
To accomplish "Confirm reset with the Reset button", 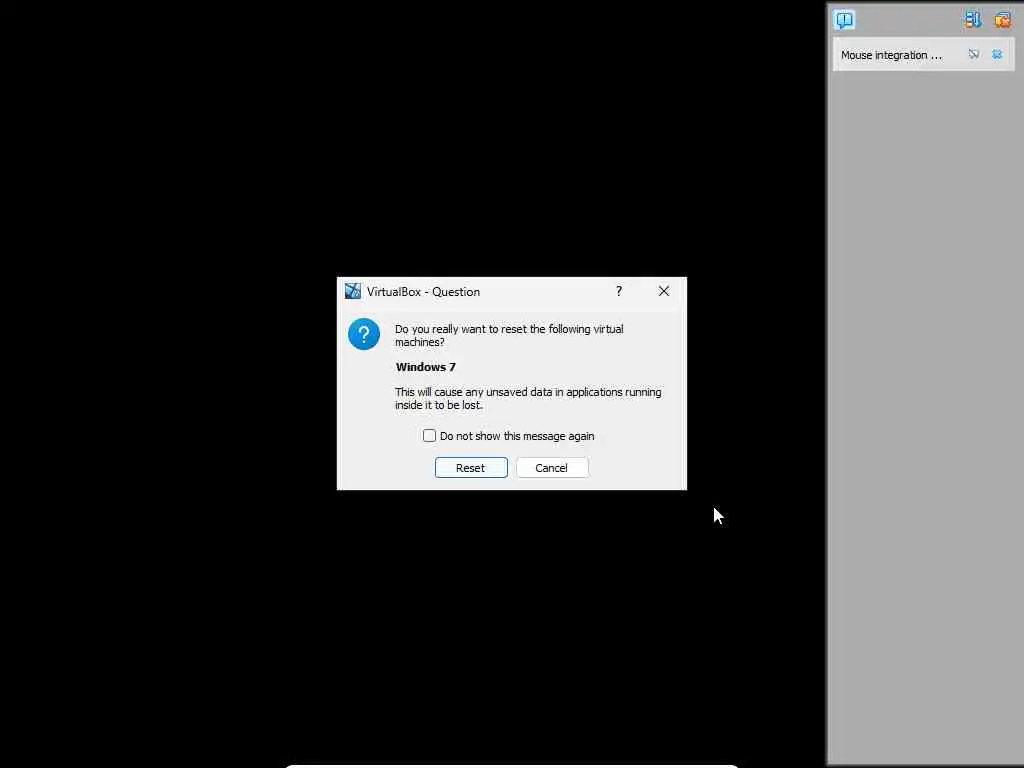I will 471,468.
